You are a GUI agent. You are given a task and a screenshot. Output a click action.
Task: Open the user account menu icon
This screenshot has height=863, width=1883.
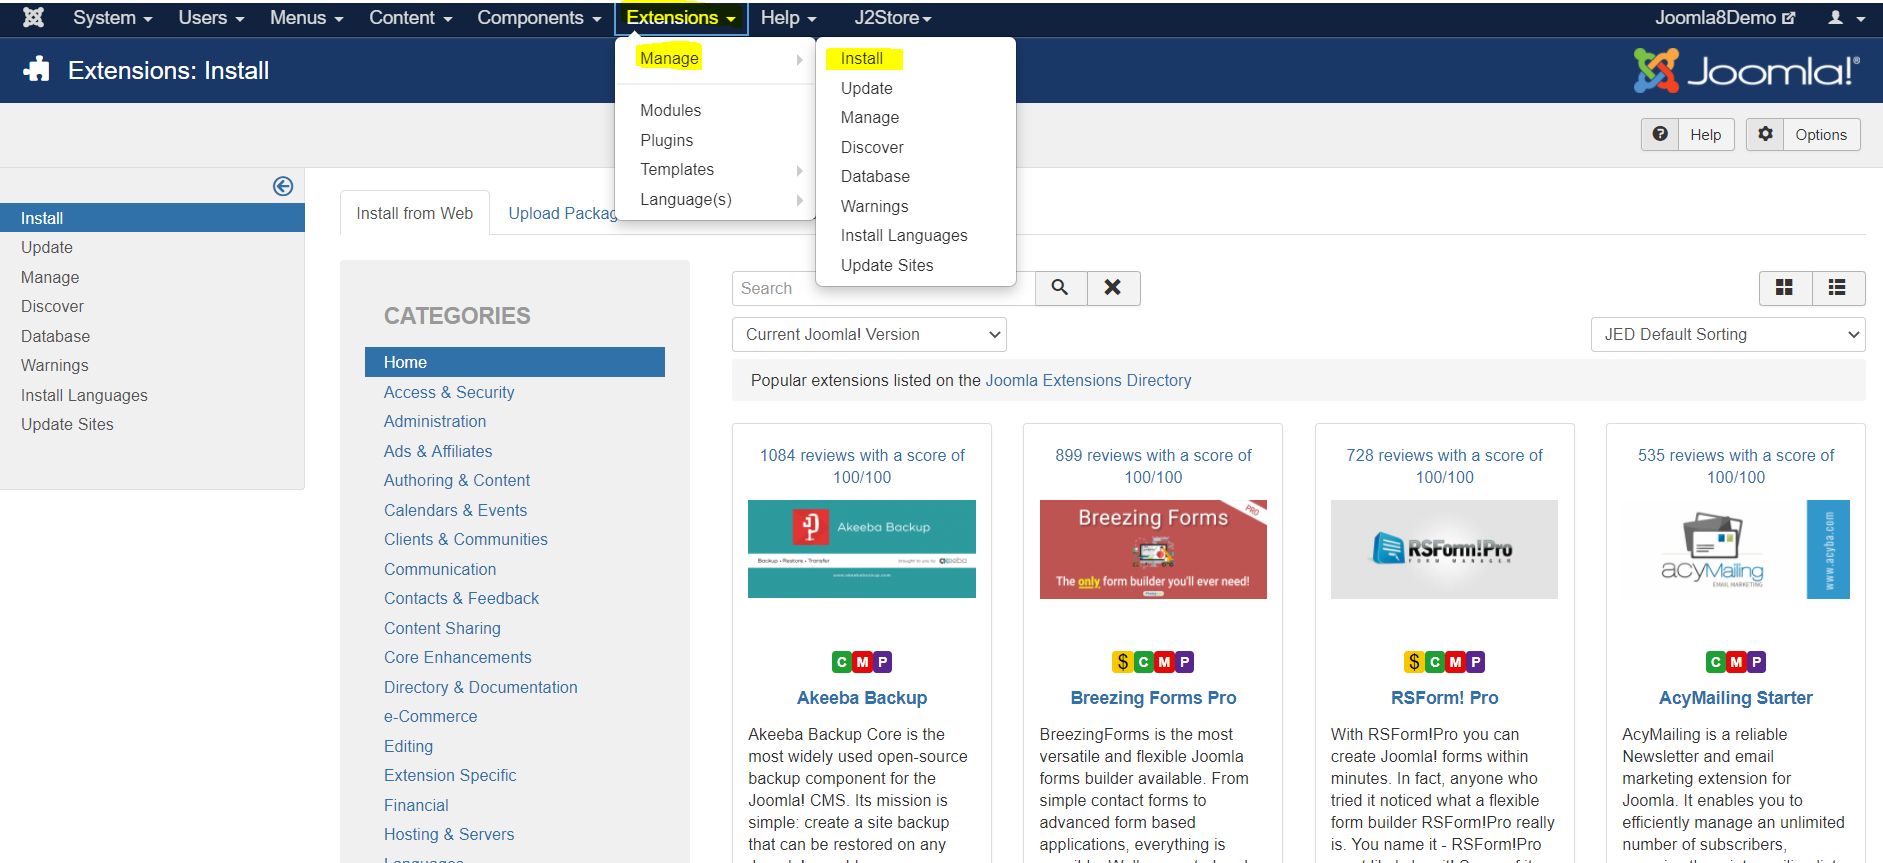pyautogui.click(x=1846, y=18)
